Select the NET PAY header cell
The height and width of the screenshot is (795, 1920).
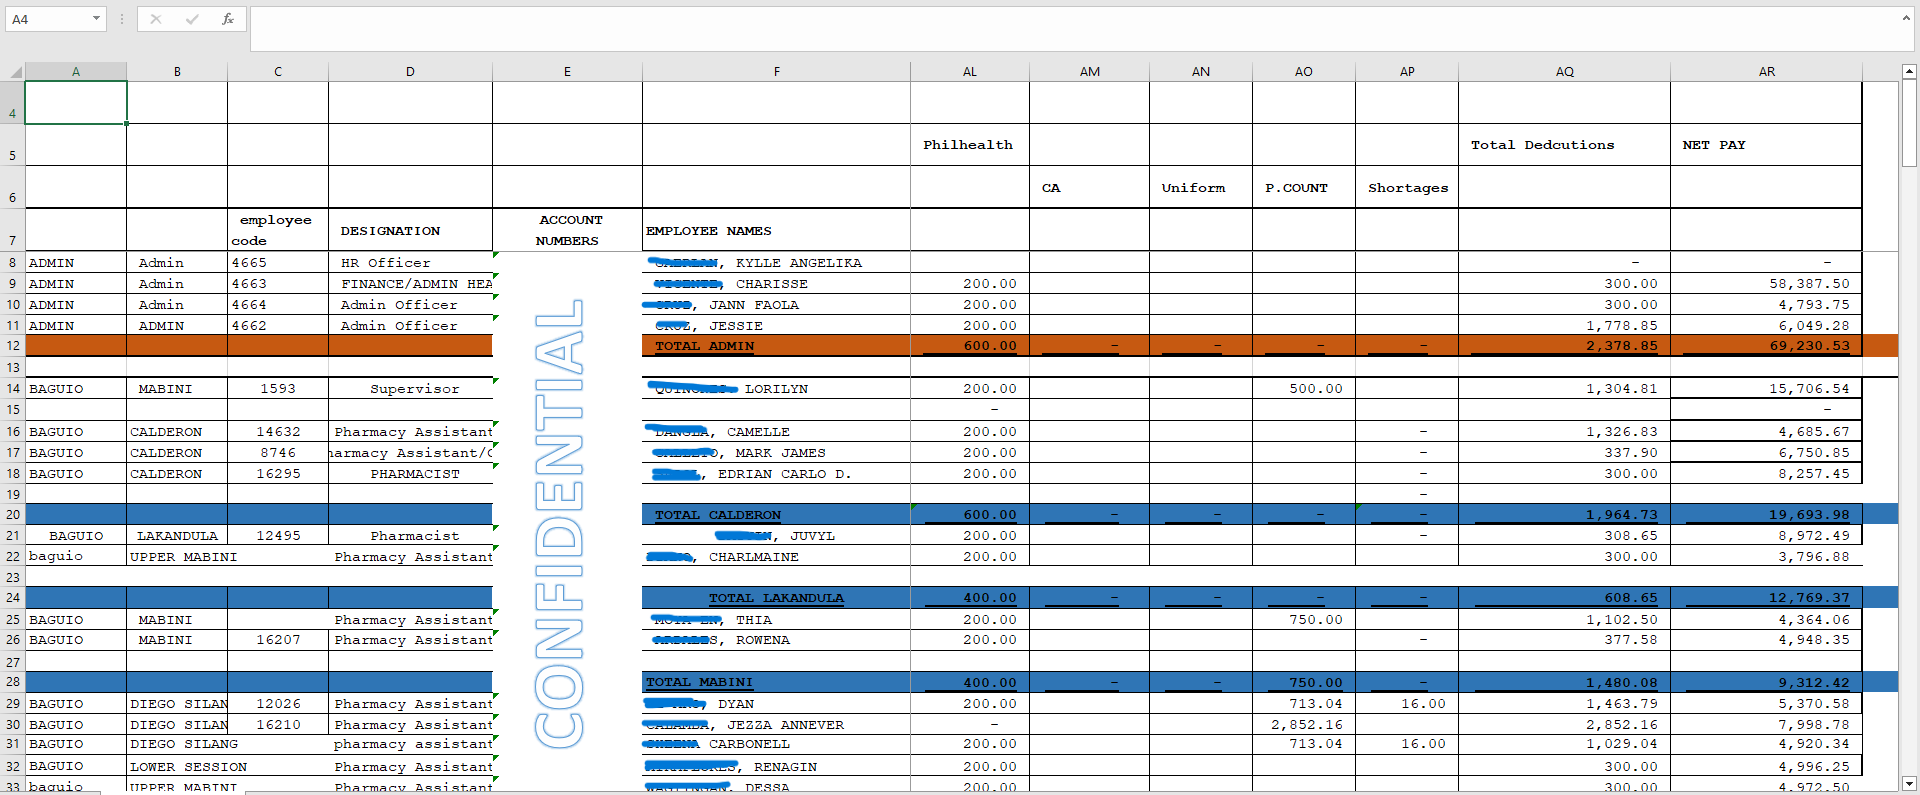click(x=1766, y=145)
